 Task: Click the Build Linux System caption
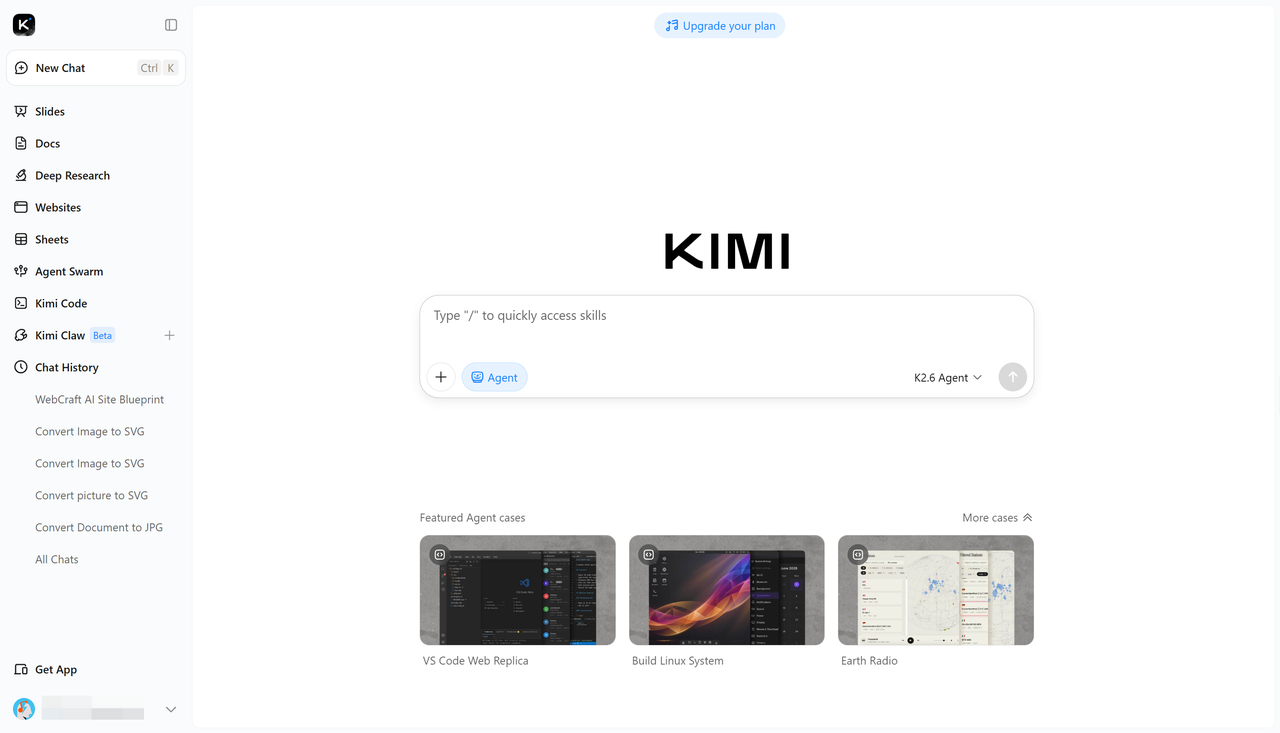click(x=677, y=661)
